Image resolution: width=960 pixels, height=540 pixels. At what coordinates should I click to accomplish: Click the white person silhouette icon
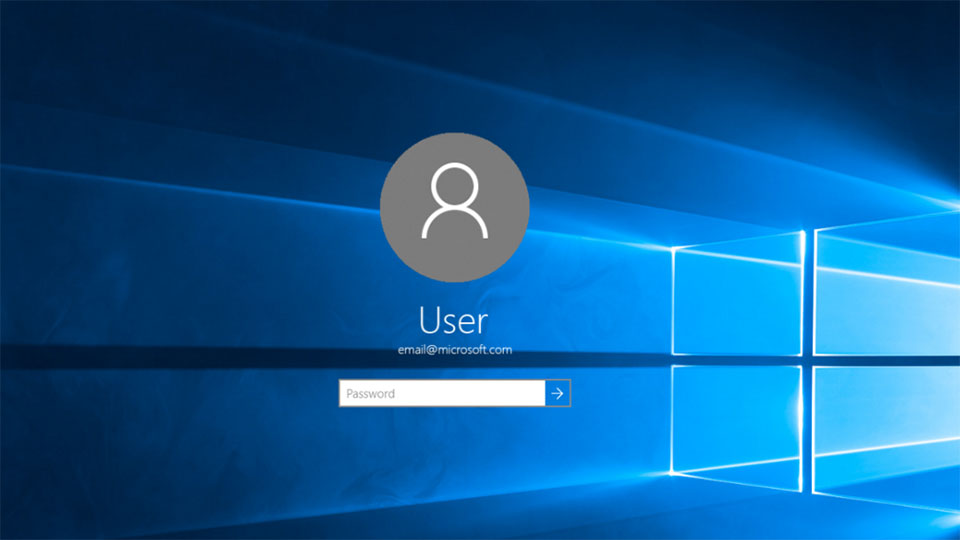pyautogui.click(x=454, y=200)
